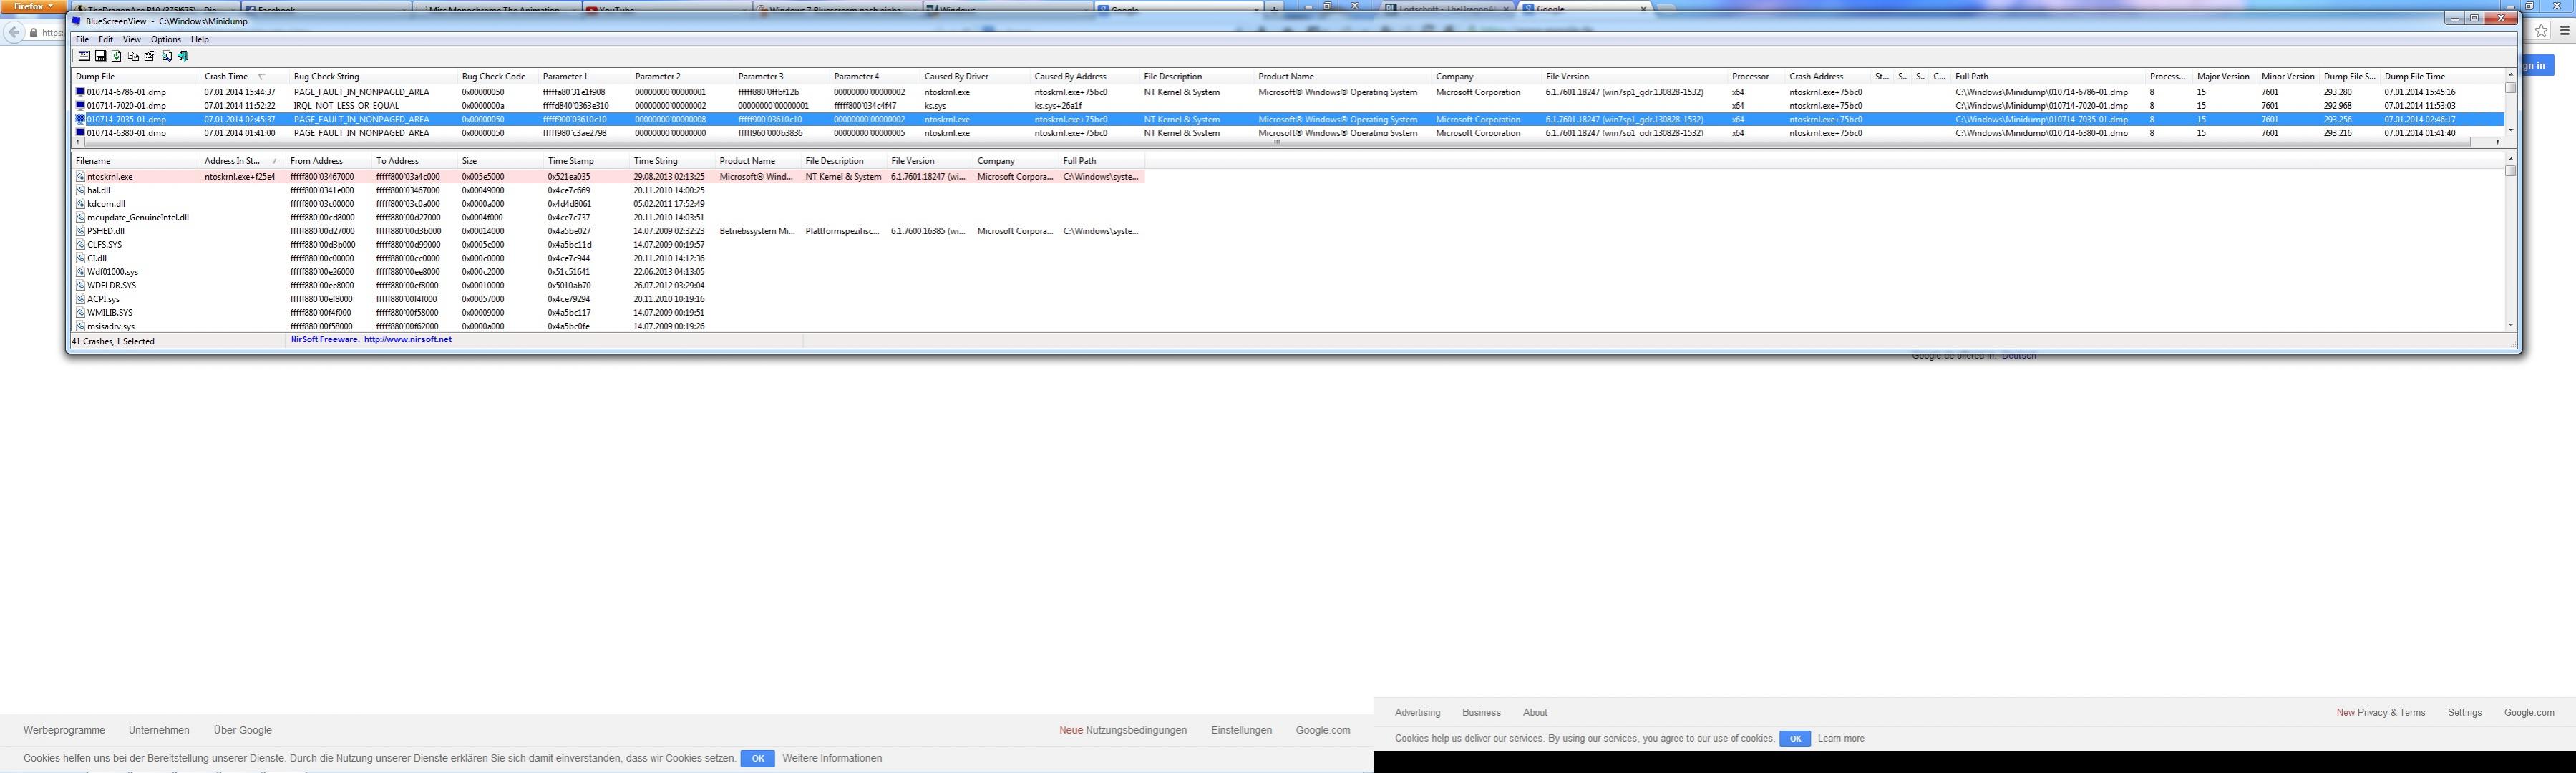The image size is (2576, 773).
Task: Open the View menu
Action: point(131,40)
